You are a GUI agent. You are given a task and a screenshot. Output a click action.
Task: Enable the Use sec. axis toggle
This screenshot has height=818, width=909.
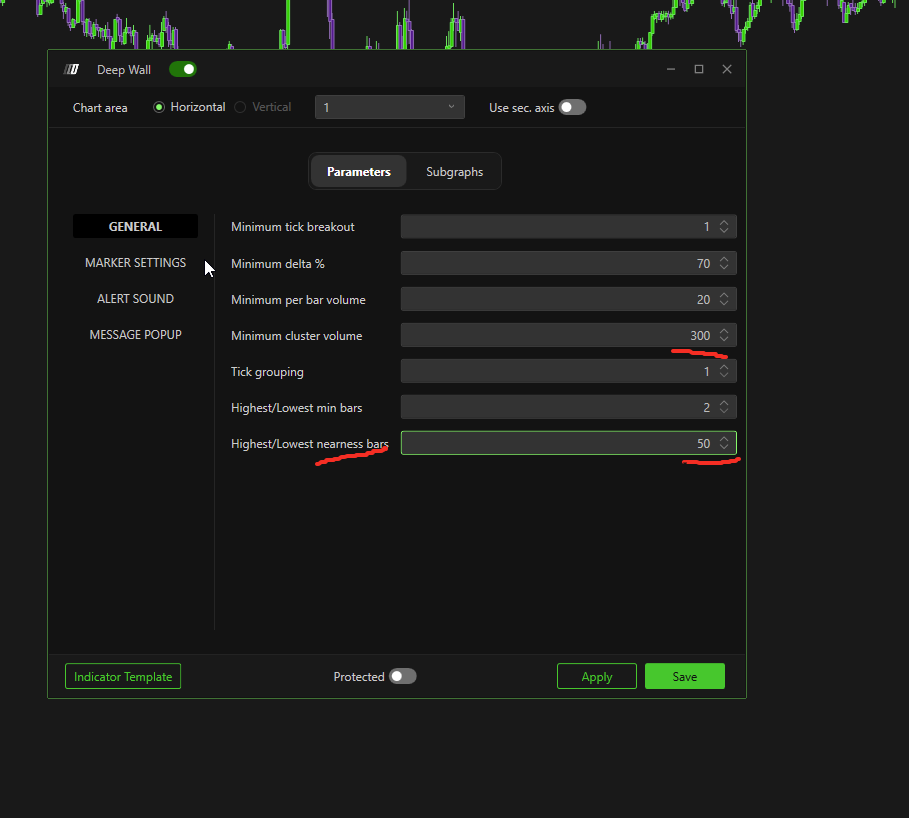coord(572,107)
